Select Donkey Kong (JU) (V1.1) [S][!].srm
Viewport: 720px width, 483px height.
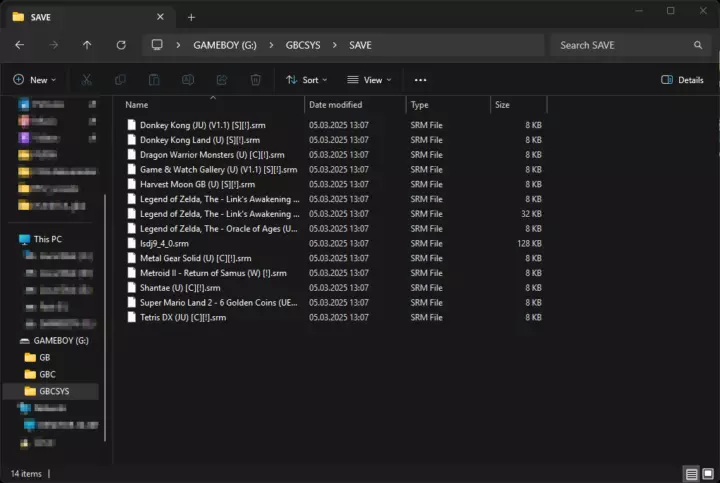pos(335,125)
